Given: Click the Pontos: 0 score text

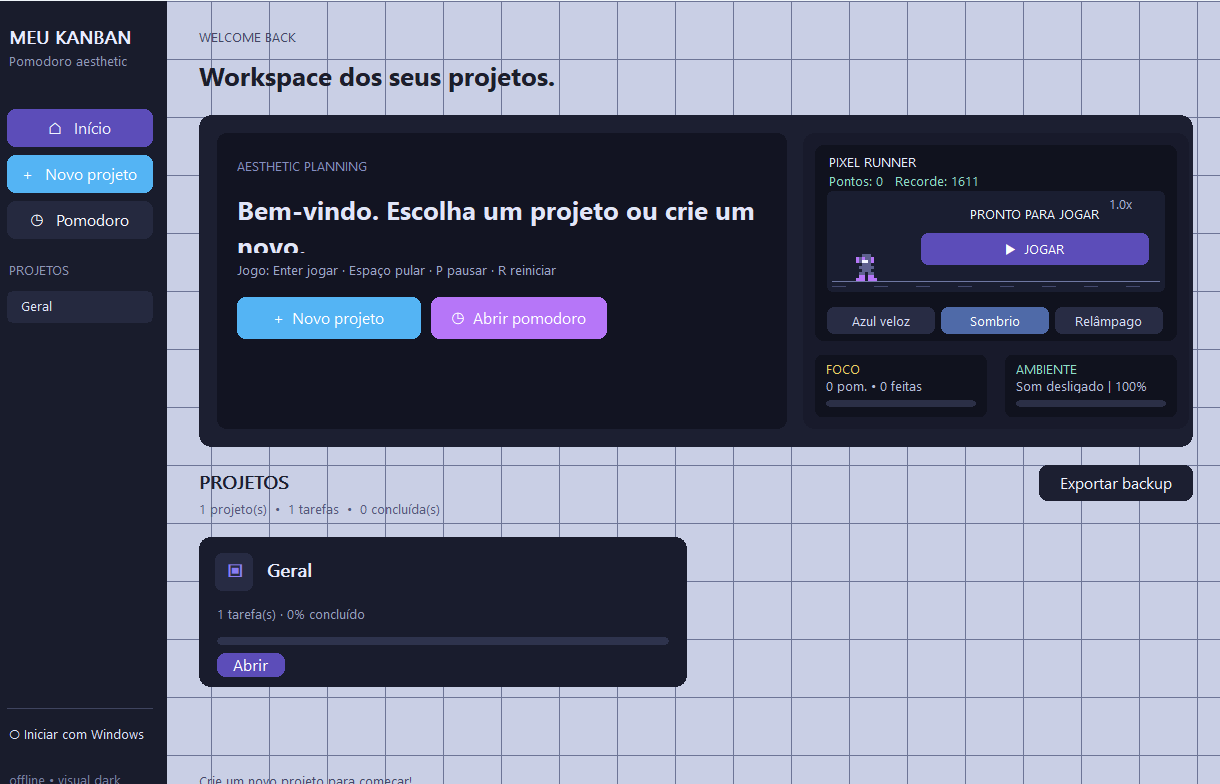Looking at the screenshot, I should pyautogui.click(x=856, y=181).
